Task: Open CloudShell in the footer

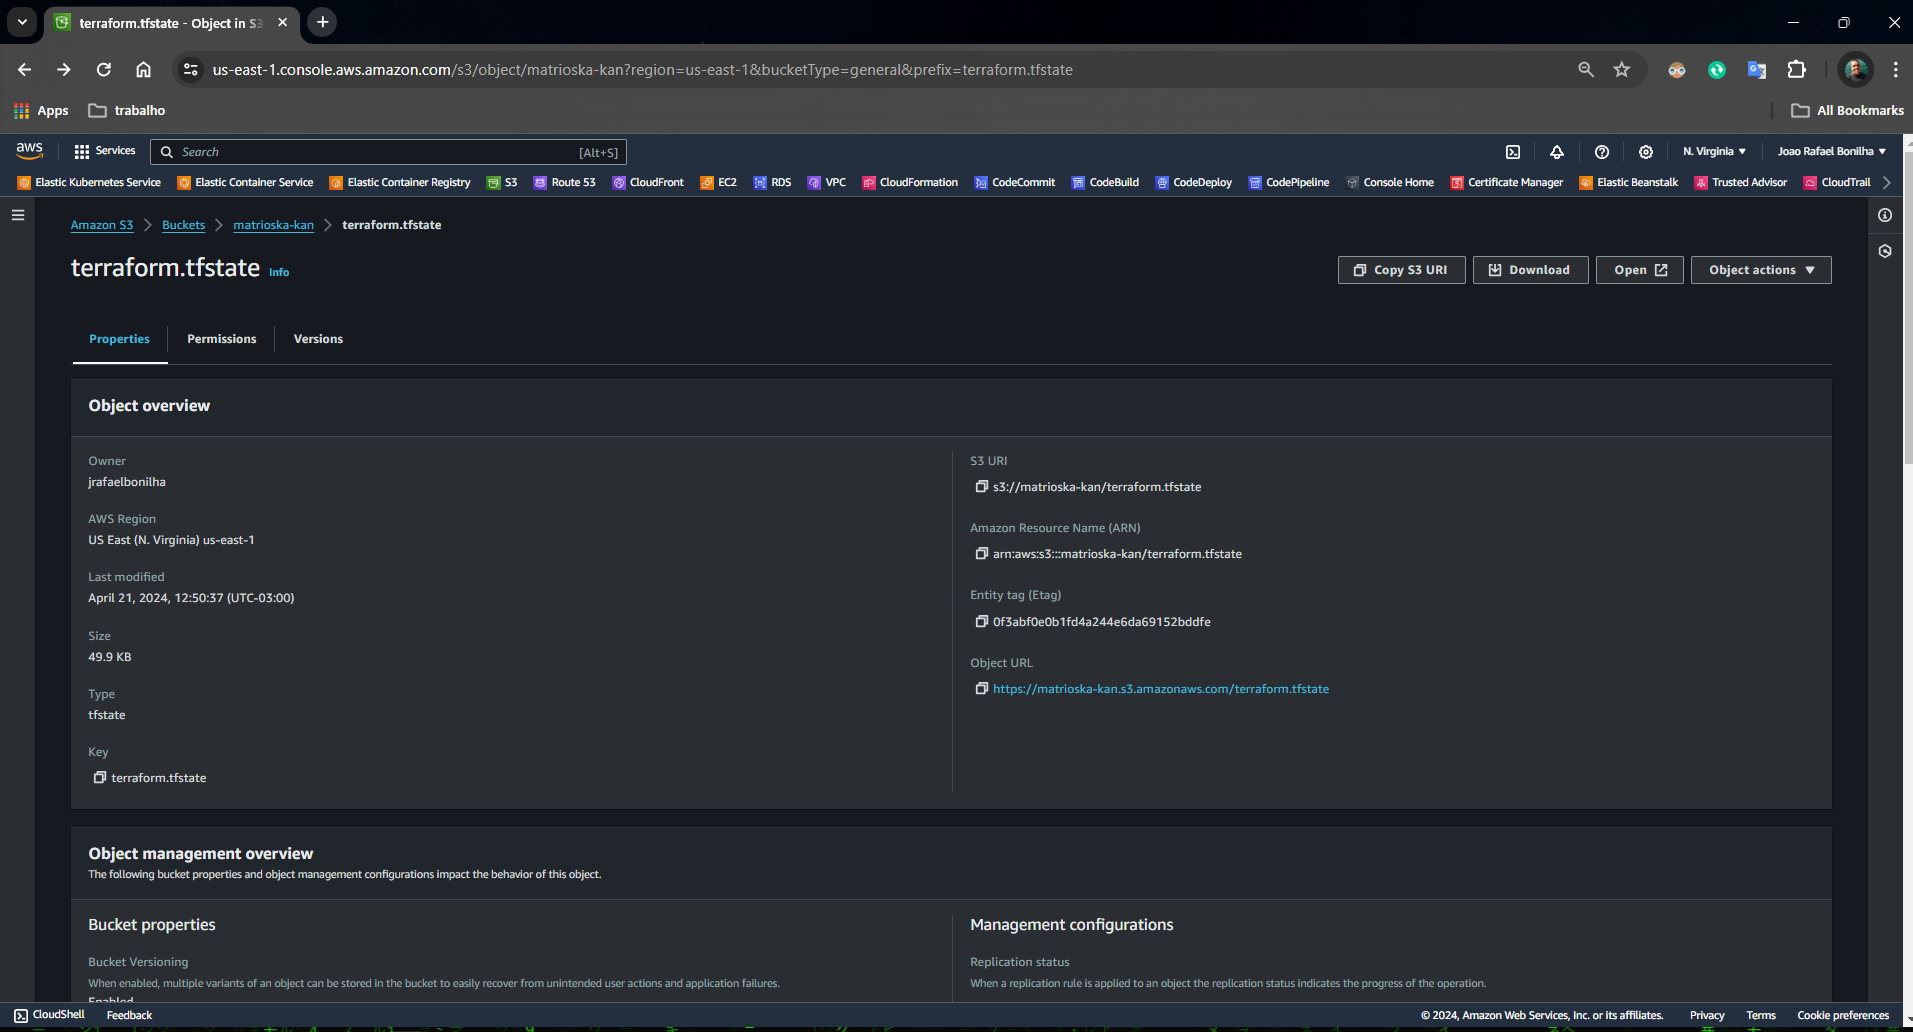Action: (x=49, y=1015)
